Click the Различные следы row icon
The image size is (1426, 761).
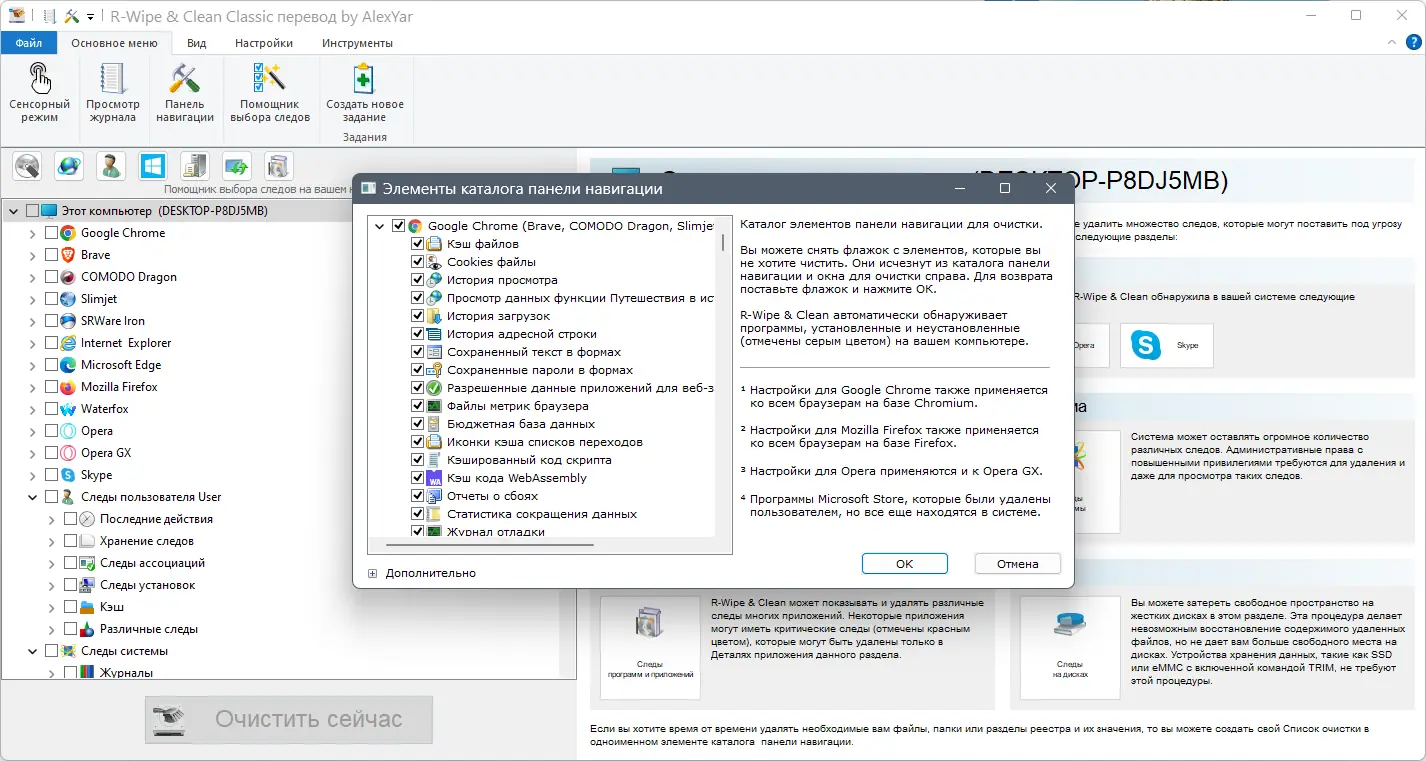87,629
